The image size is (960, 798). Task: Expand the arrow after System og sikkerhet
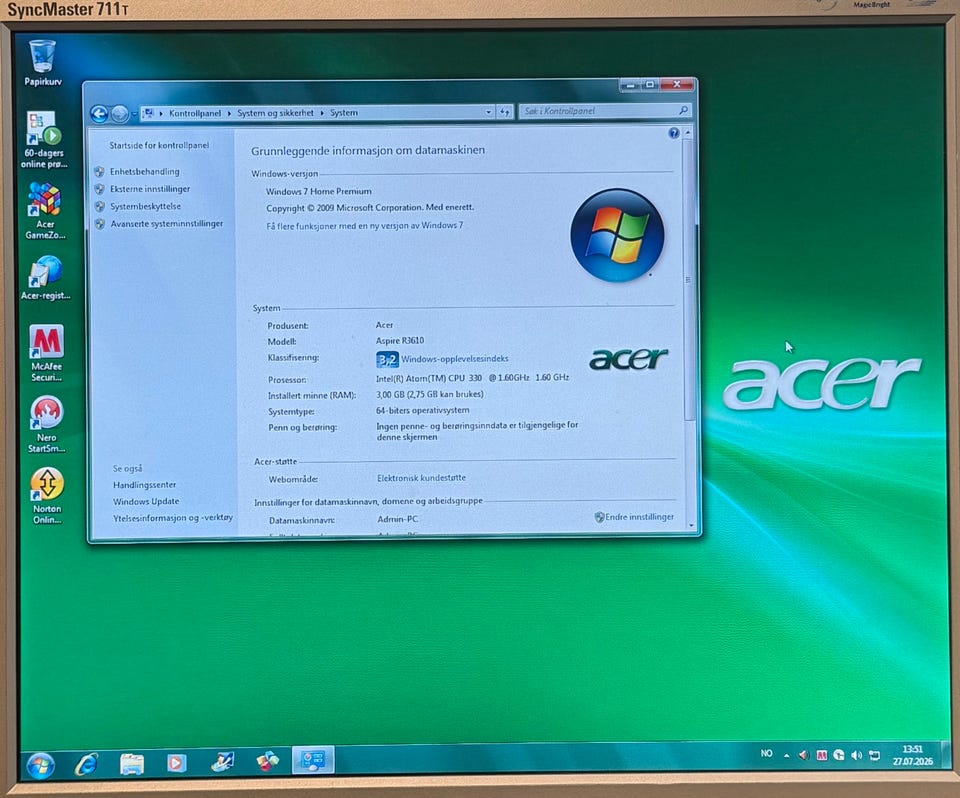[322, 113]
